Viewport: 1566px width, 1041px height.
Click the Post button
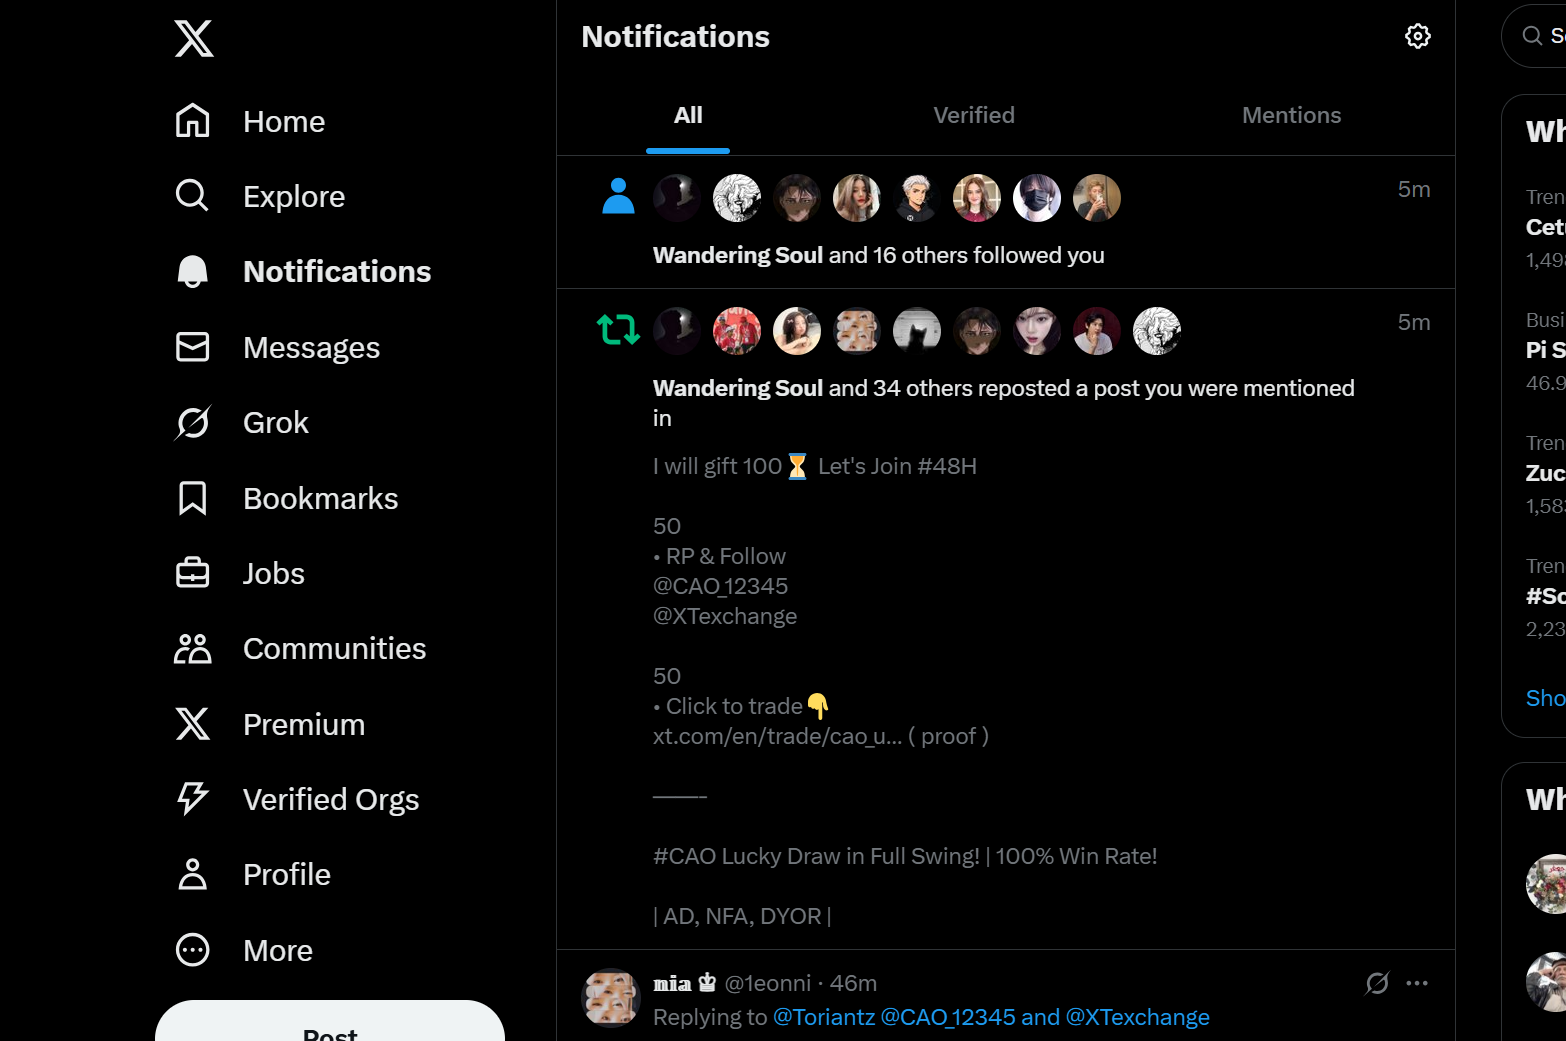click(330, 1023)
